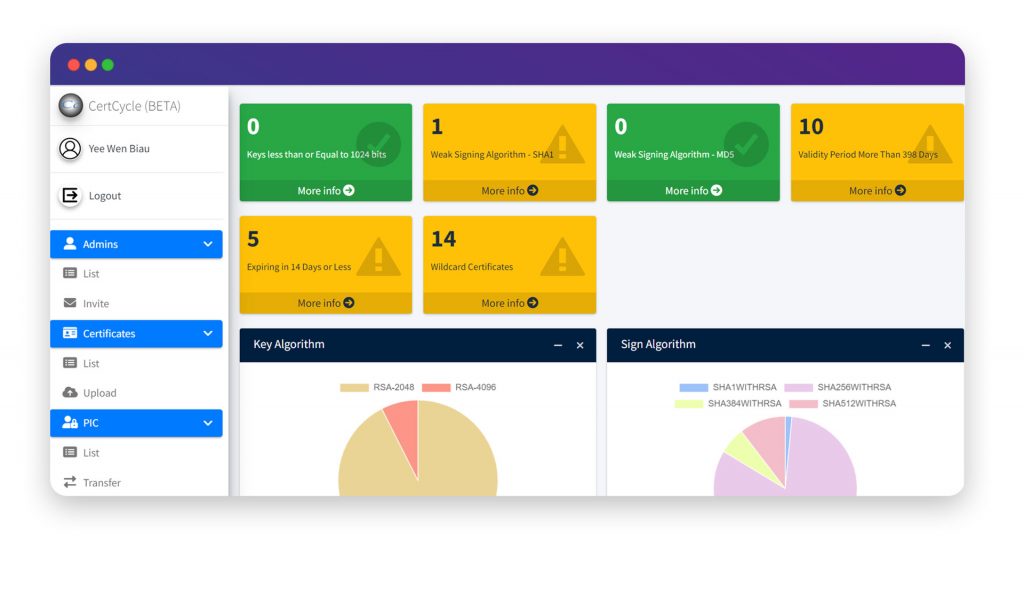Select the Logout icon in the sidebar
Viewport: 1024px width, 589px height.
pyautogui.click(x=70, y=196)
